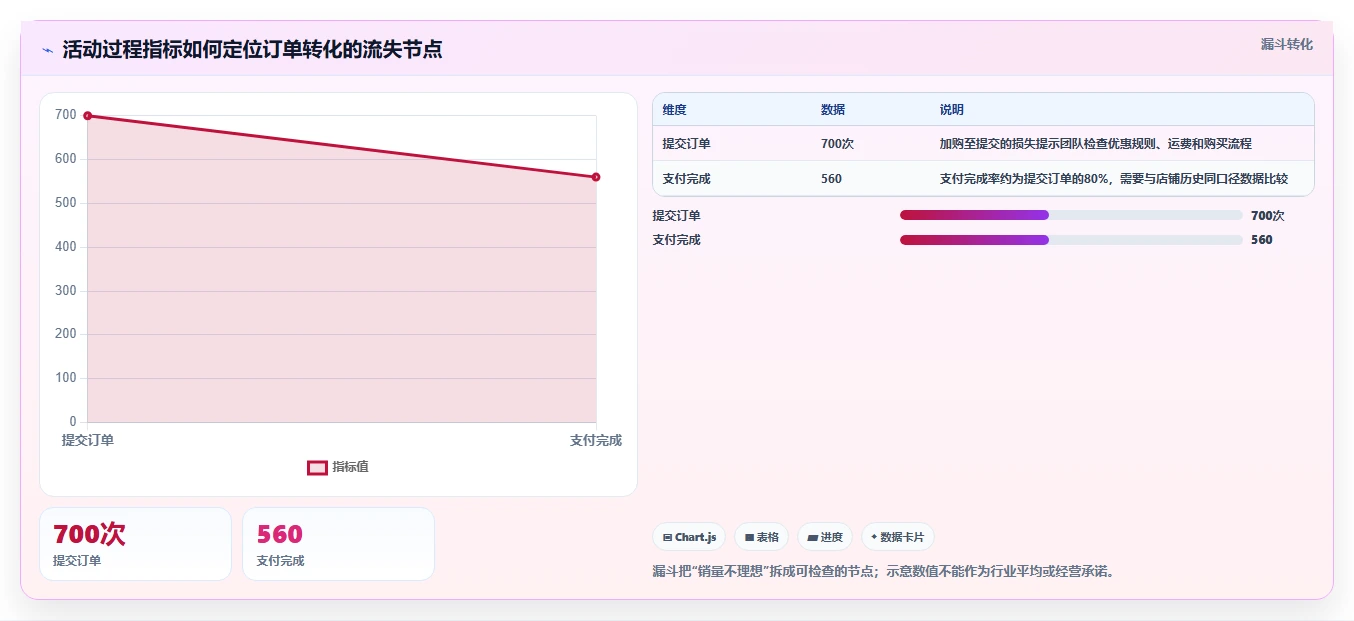
Task: Click the title 活动过程指标如何定位订单转化的流失节点
Action: (x=252, y=50)
